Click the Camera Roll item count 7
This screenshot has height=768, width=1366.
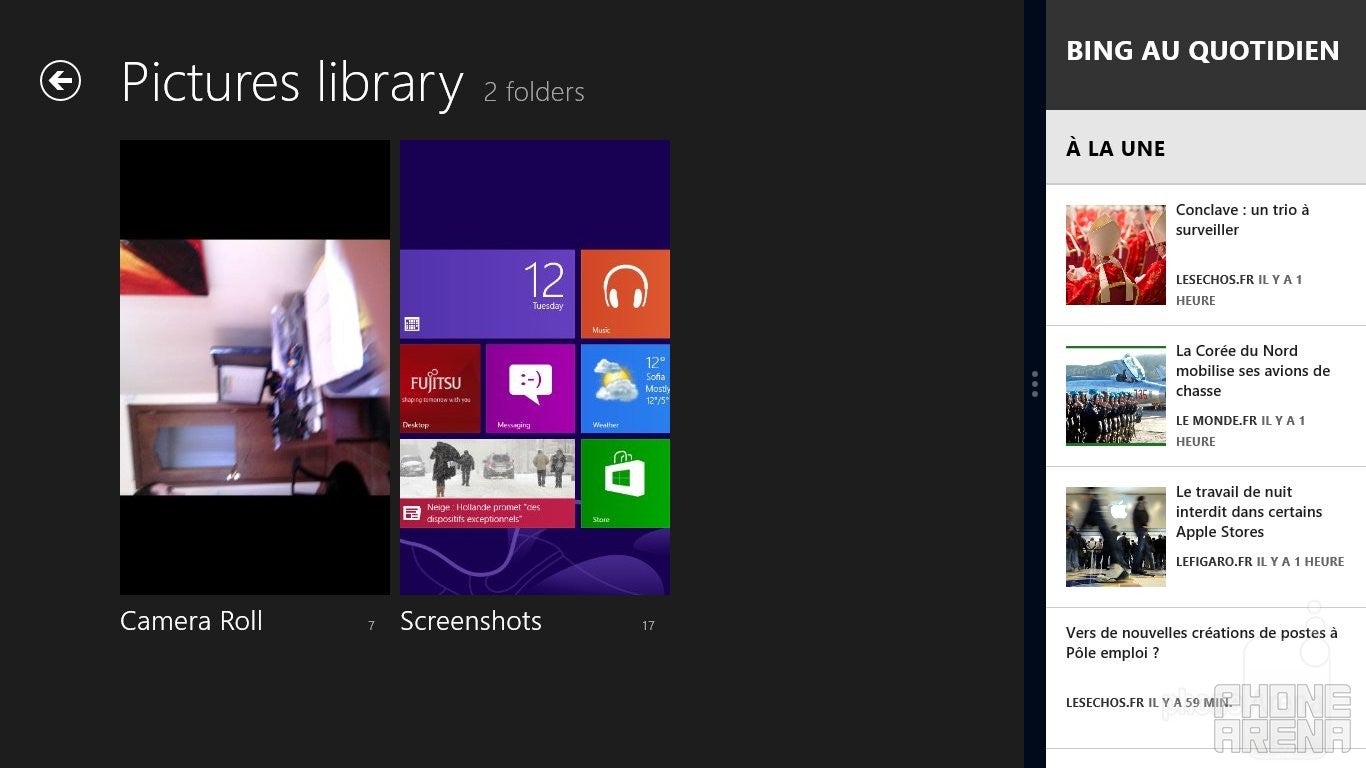point(371,626)
